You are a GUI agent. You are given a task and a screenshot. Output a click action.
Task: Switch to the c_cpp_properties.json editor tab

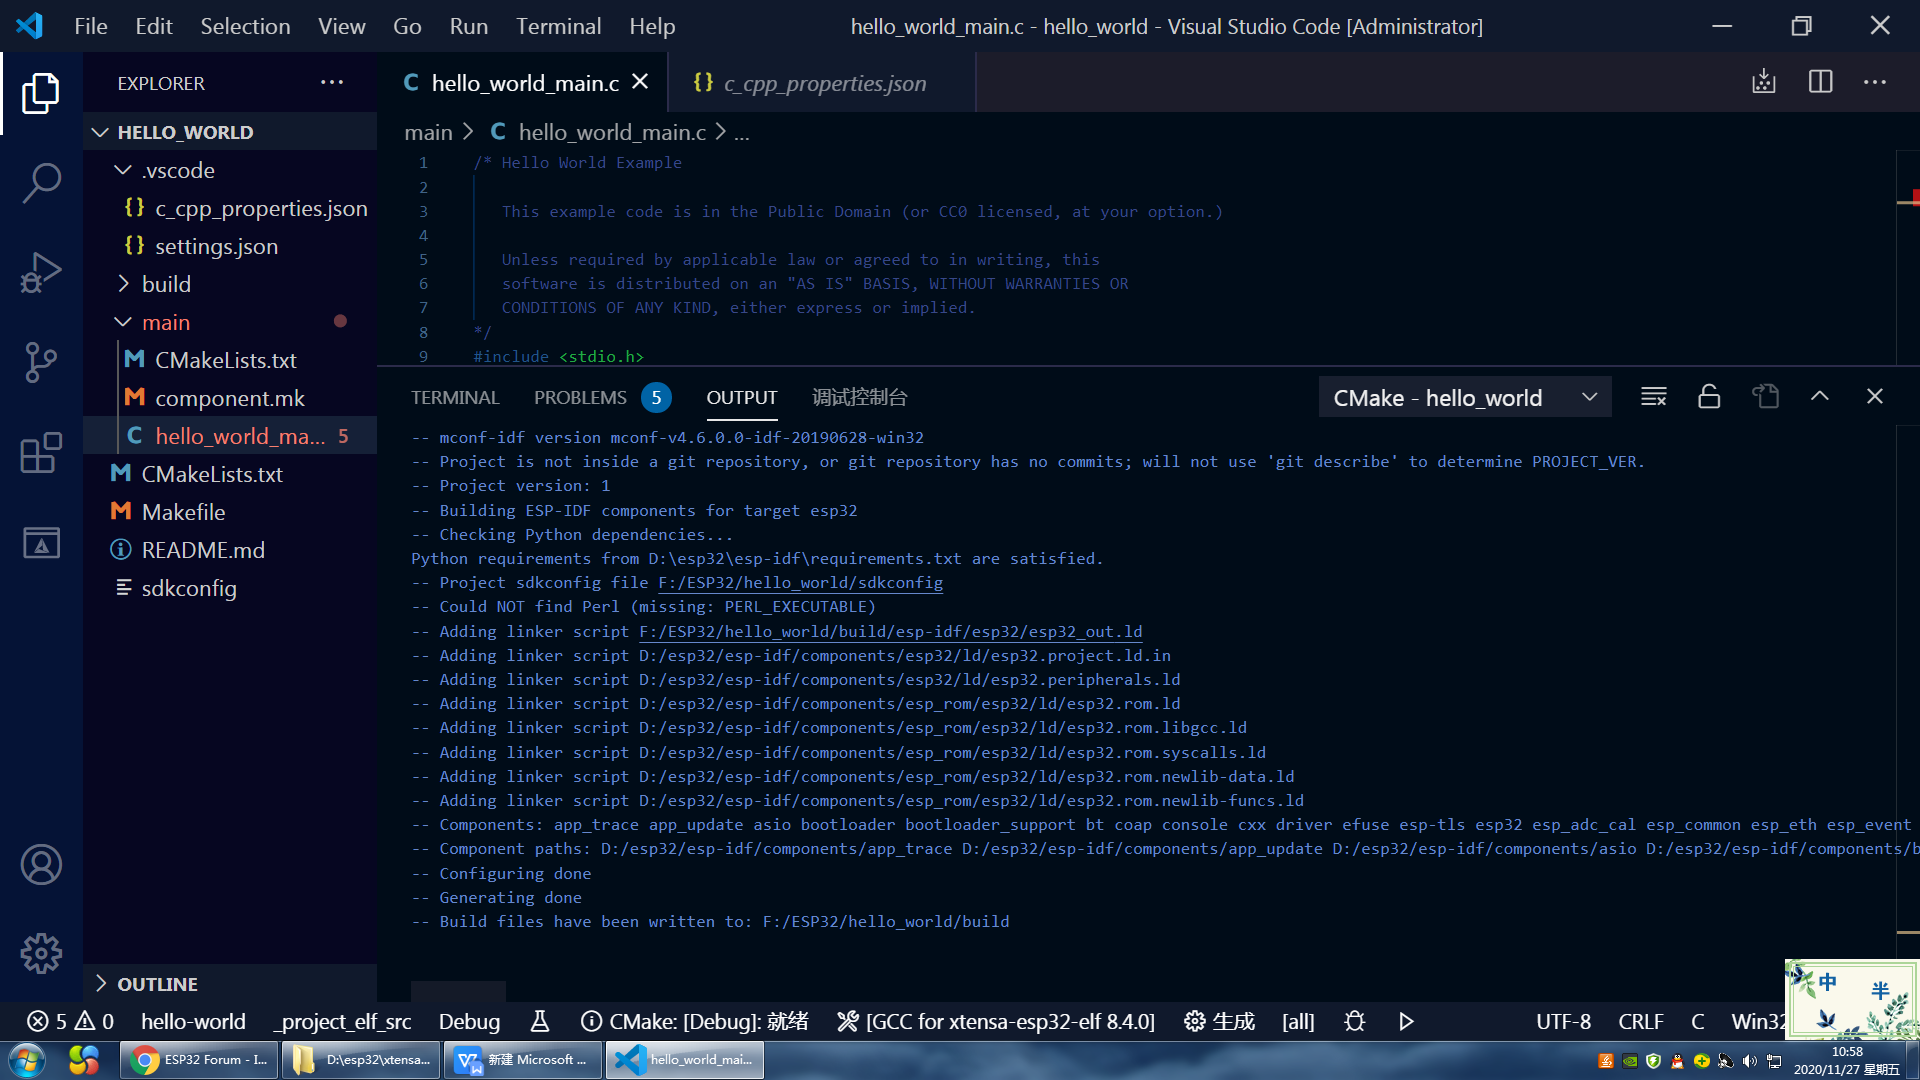pos(822,82)
